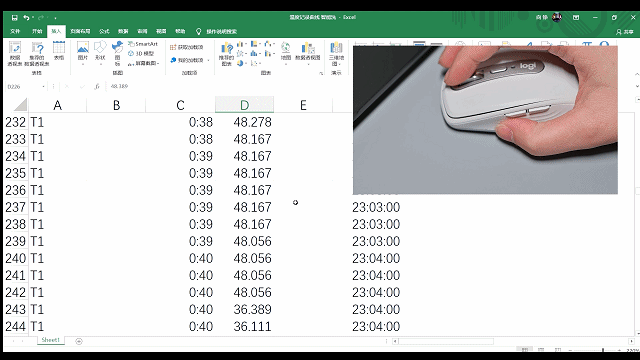Click the Insert Function fx button
The image size is (640, 360).
[x=97, y=87]
